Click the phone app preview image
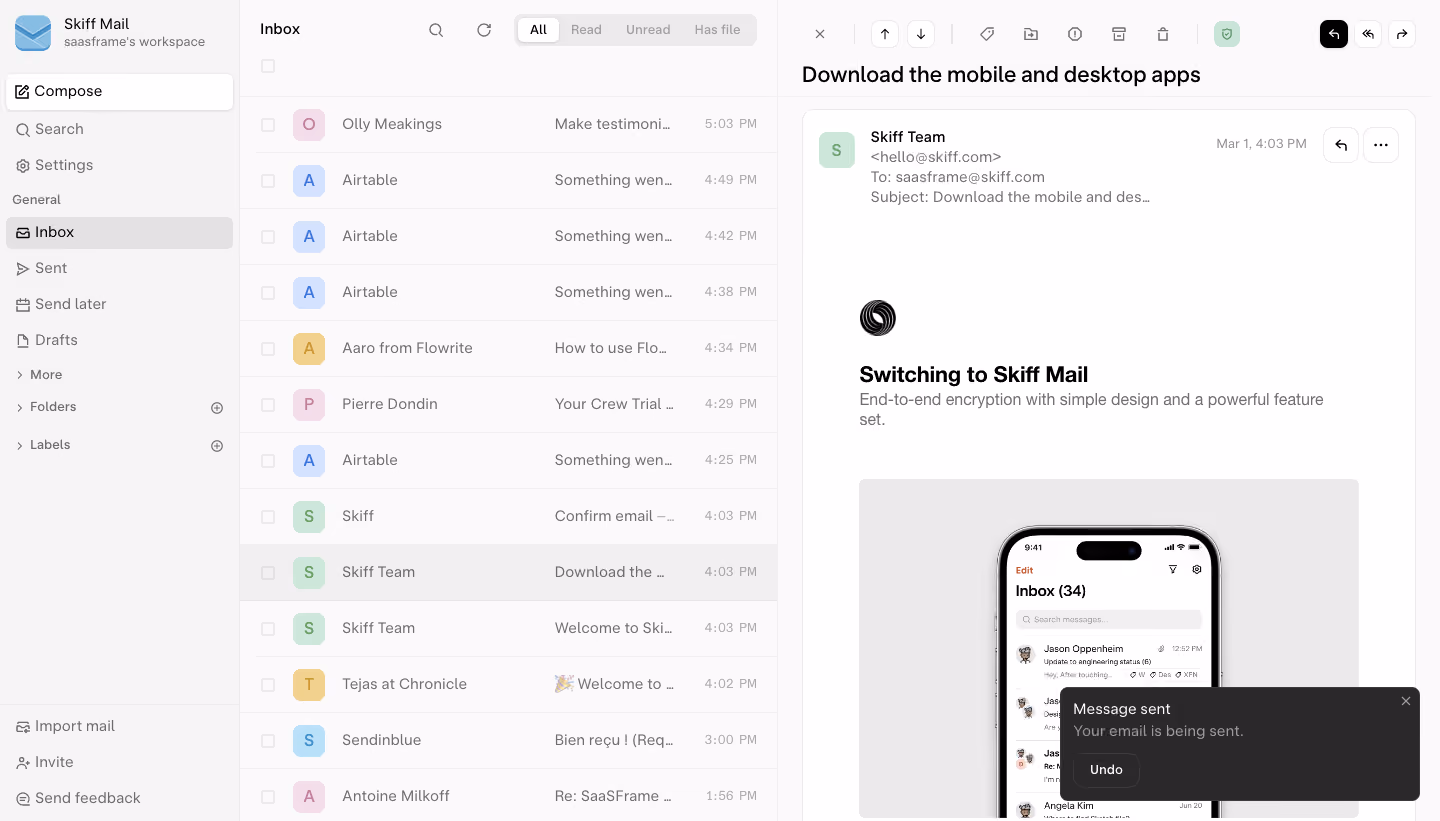Screen dimensions: 1440x821 pyautogui.click(x=1109, y=648)
